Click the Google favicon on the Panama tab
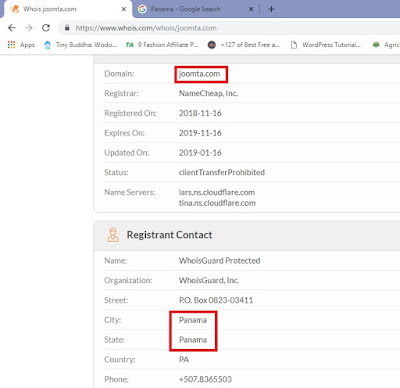 click(x=142, y=9)
